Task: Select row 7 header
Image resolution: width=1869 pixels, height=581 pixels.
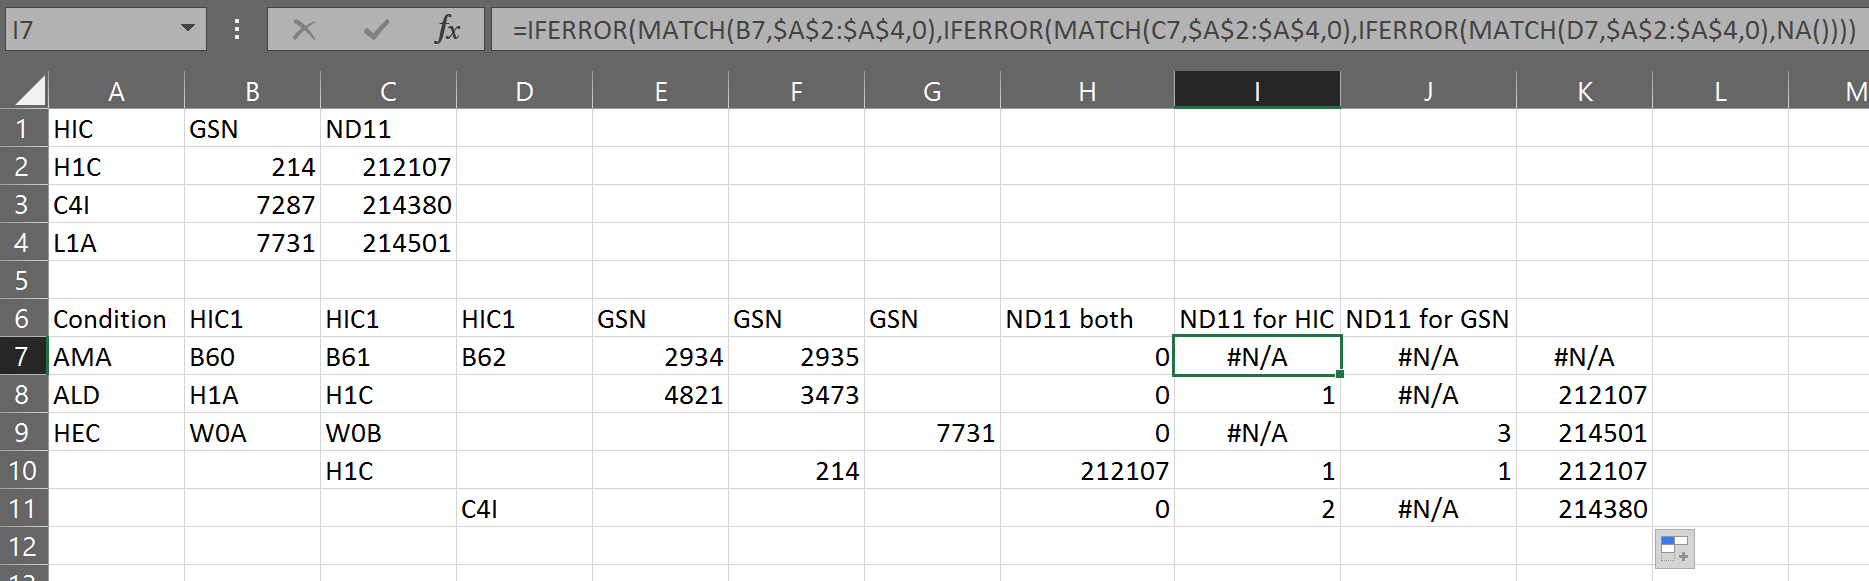Action: [x=23, y=357]
